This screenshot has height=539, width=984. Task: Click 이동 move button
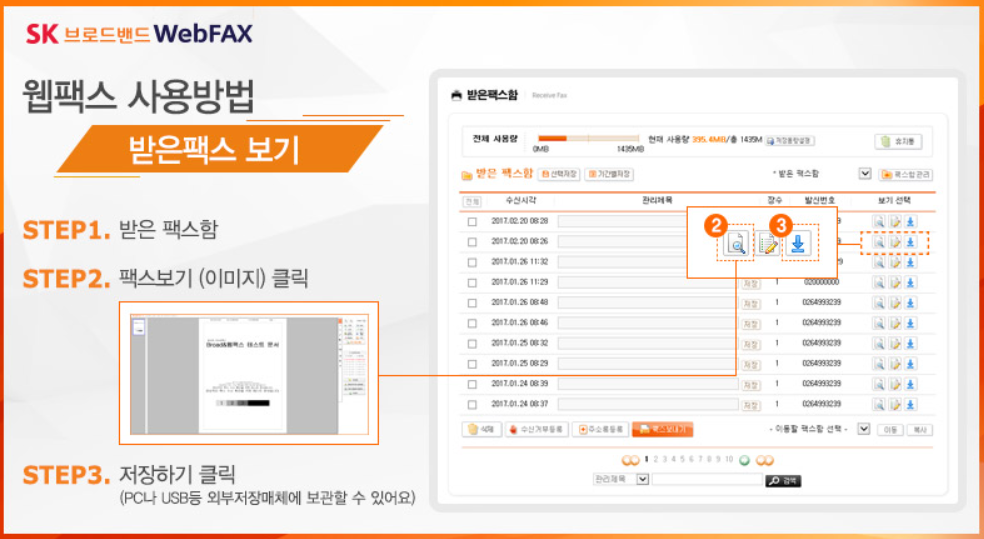click(890, 430)
